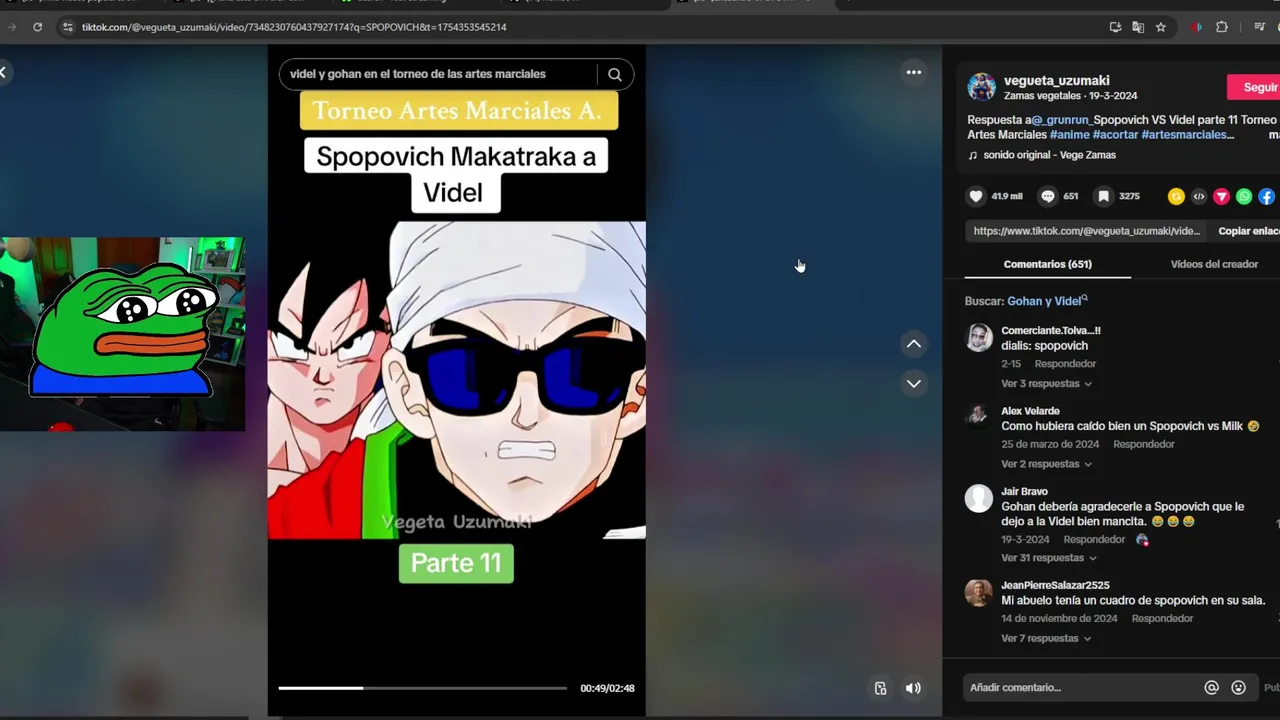Image resolution: width=1280 pixels, height=720 pixels.
Task: Expand 'Ver 3 respuestas' replies
Action: [1046, 383]
